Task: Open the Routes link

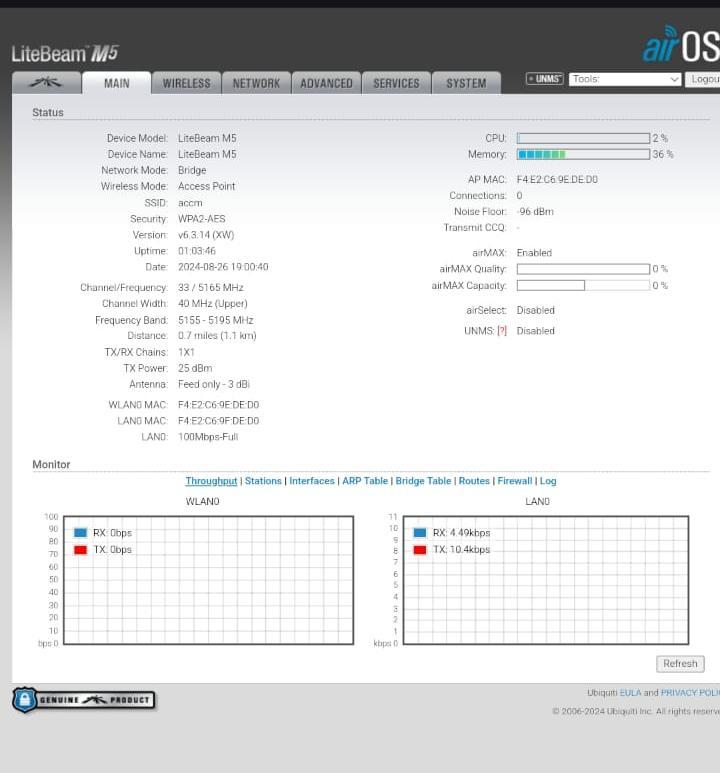Action: [474, 481]
